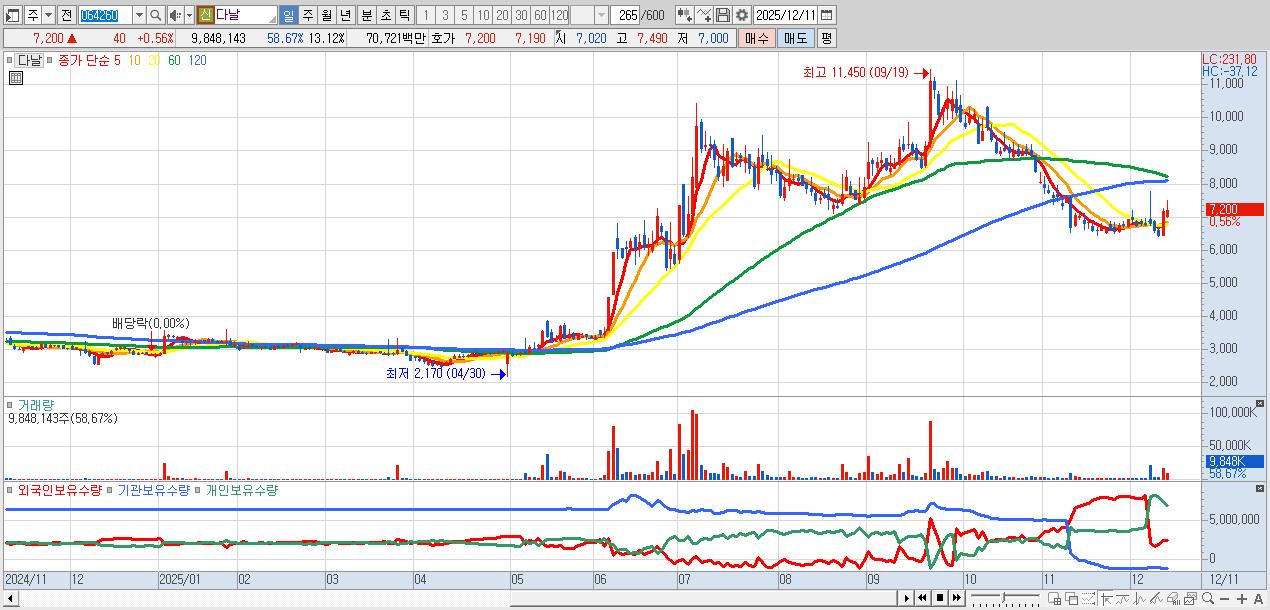Save the chart with the floppy disk icon
Viewport: 1270px width, 610px height.
(x=723, y=15)
